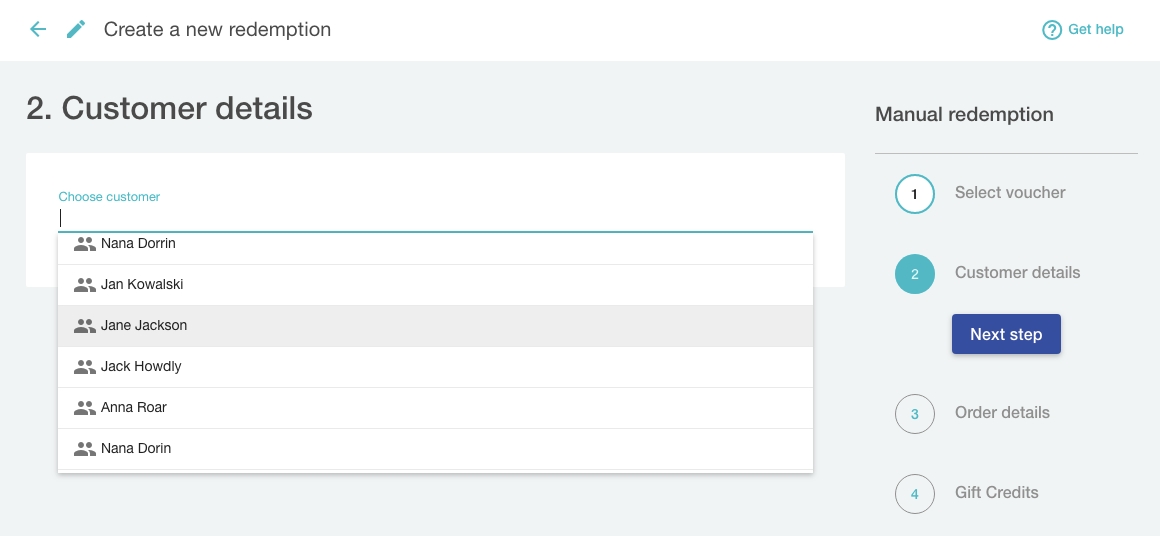Click the people icon beside Jan Kowalski
1160x536 pixels.
pos(85,285)
